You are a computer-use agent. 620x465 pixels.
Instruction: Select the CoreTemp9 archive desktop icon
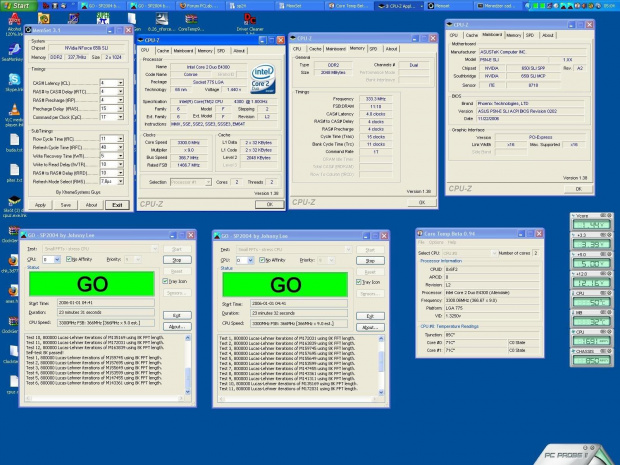pos(191,20)
